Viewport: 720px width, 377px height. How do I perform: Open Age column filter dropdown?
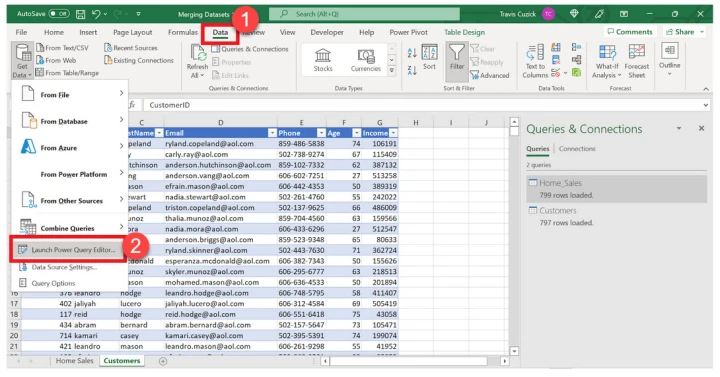coord(356,133)
